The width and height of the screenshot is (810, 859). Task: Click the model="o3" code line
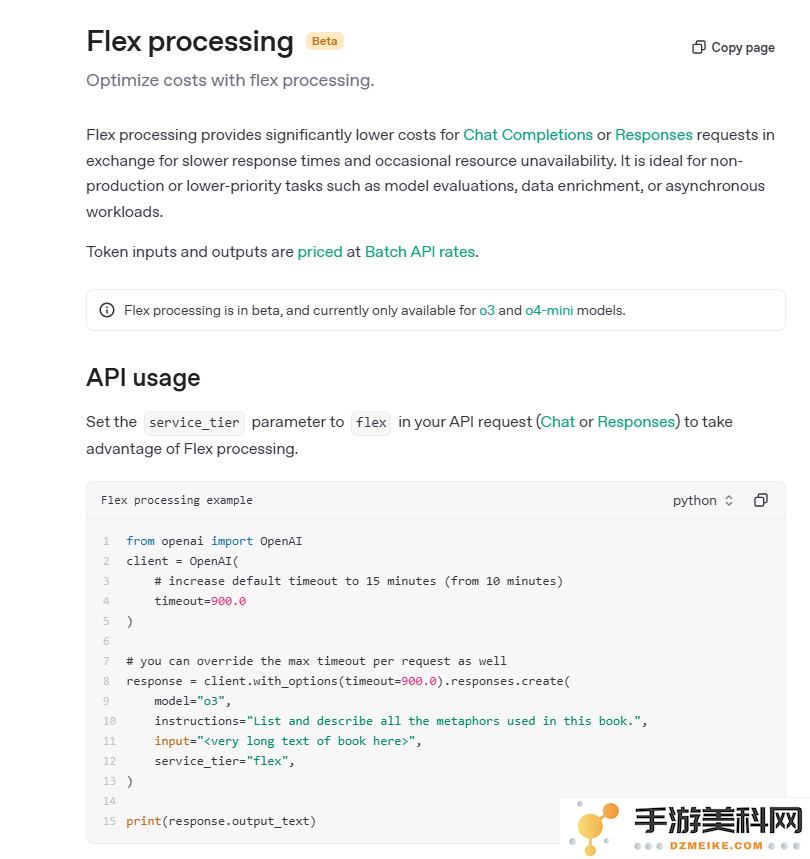[193, 701]
